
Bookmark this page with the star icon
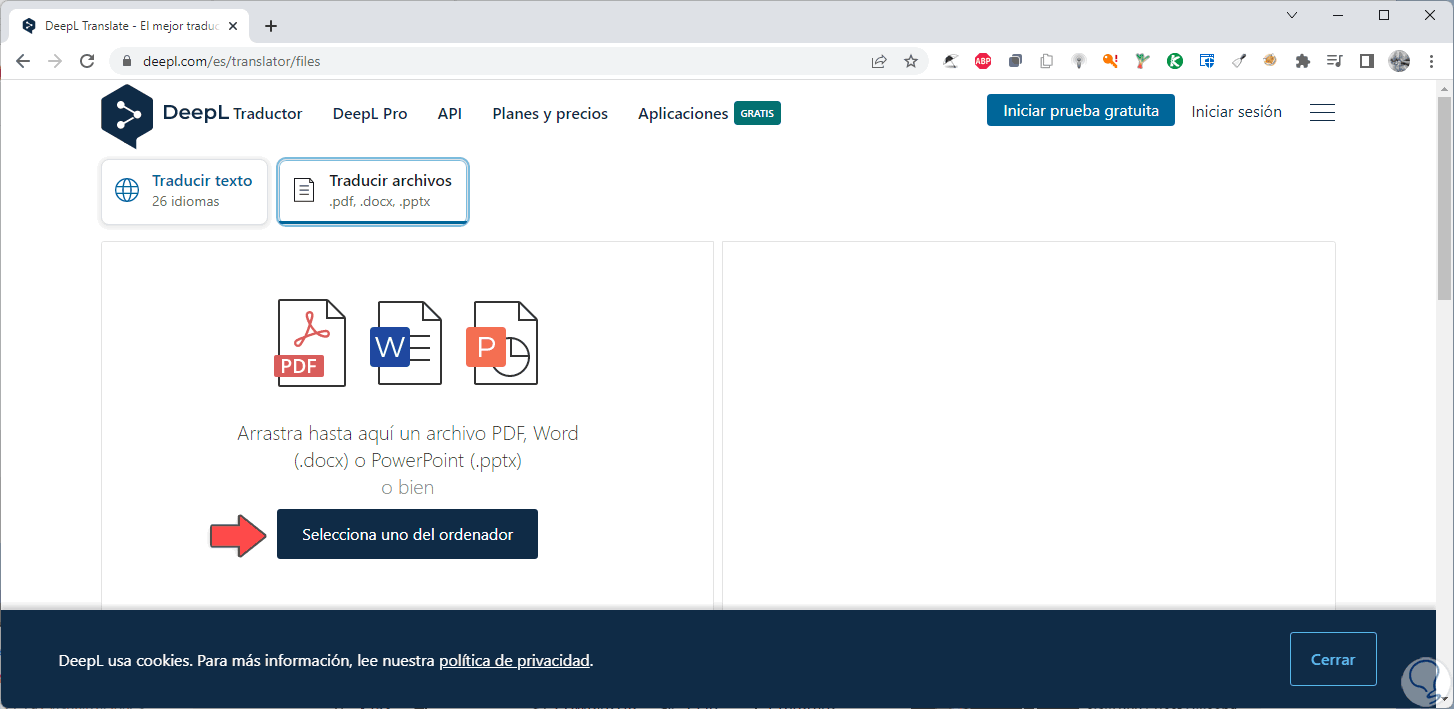tap(911, 61)
